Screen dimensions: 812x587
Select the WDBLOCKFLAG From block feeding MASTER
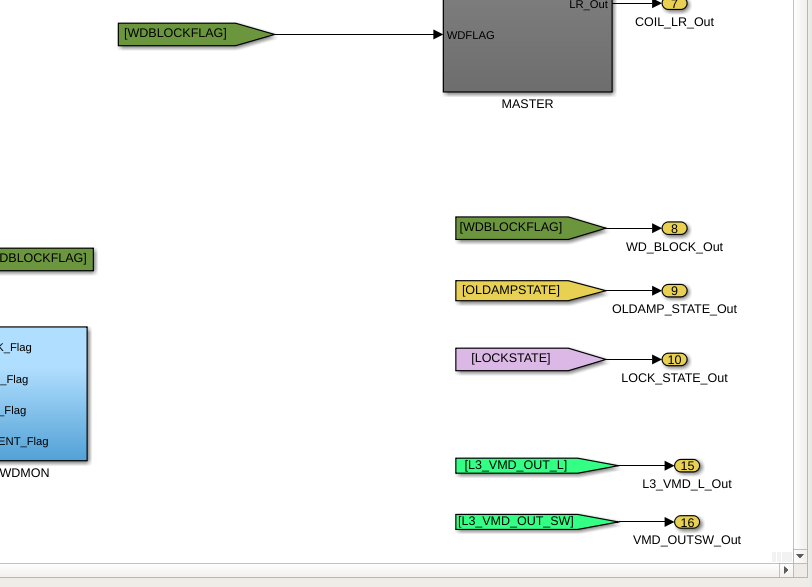196,34
